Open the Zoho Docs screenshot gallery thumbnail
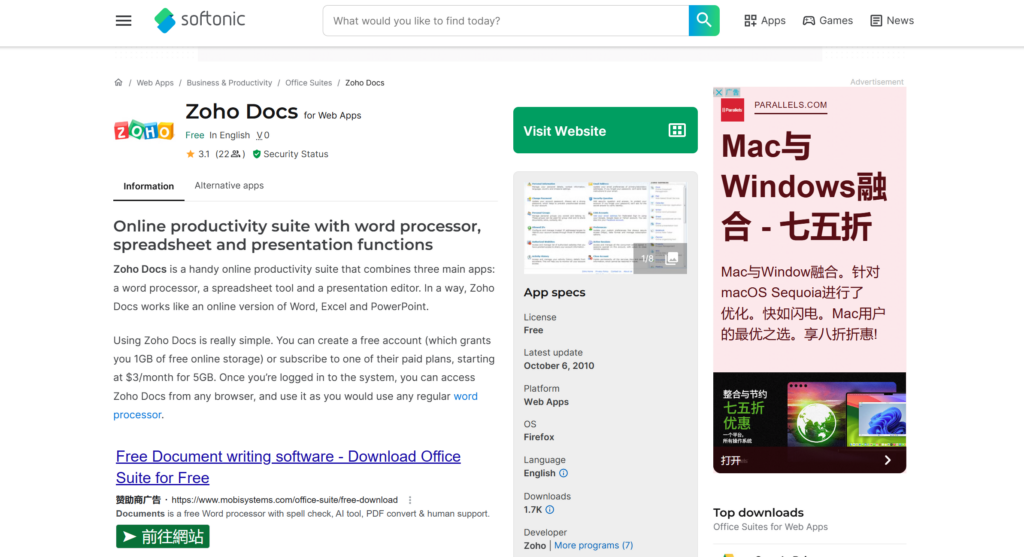This screenshot has height=557, width=1024. 605,227
